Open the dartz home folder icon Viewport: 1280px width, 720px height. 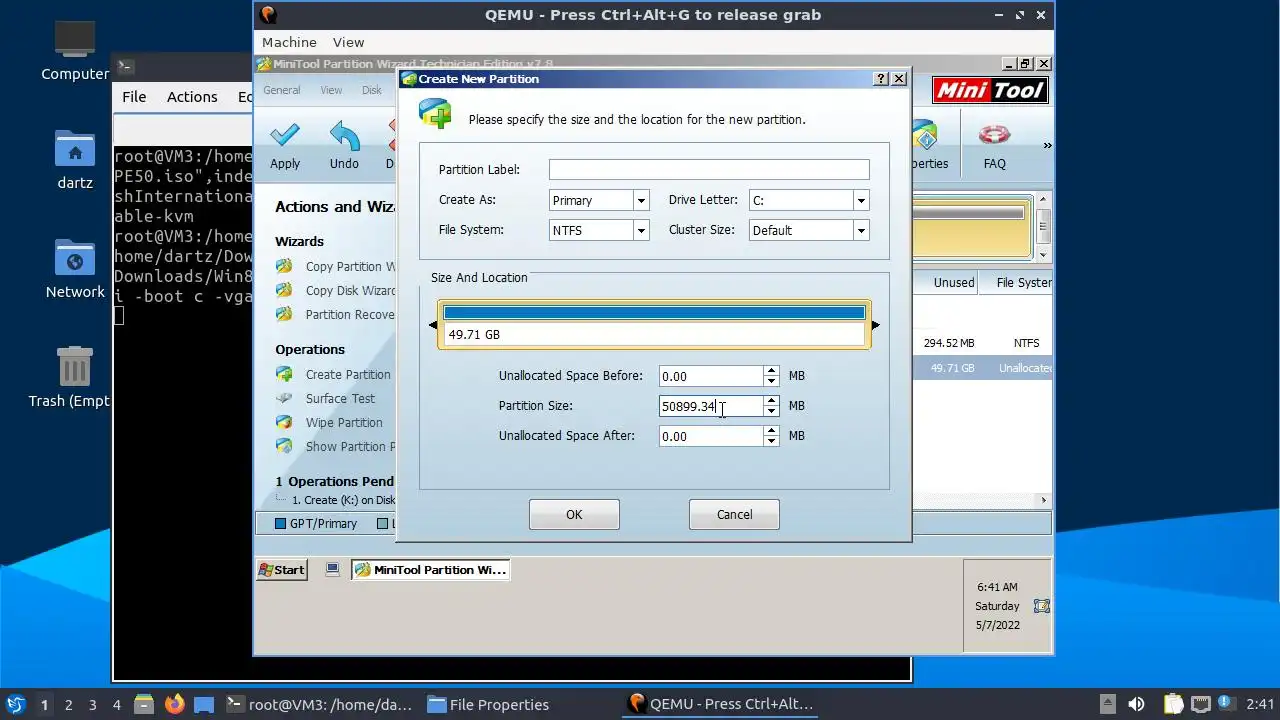pyautogui.click(x=75, y=149)
